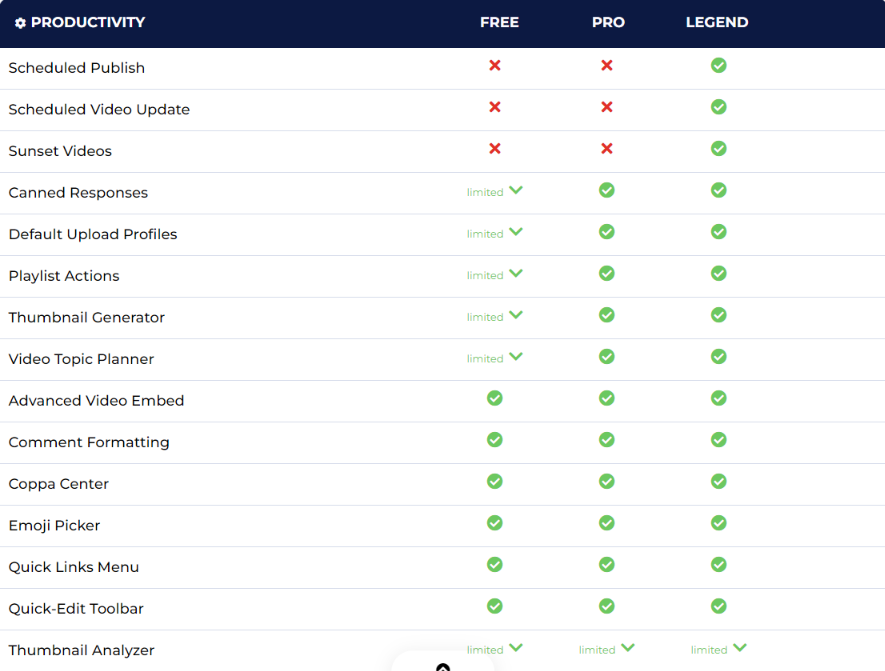This screenshot has height=671, width=885.
Task: Click green checkmark for Quick Links Menu under LEGEND
Action: click(718, 564)
